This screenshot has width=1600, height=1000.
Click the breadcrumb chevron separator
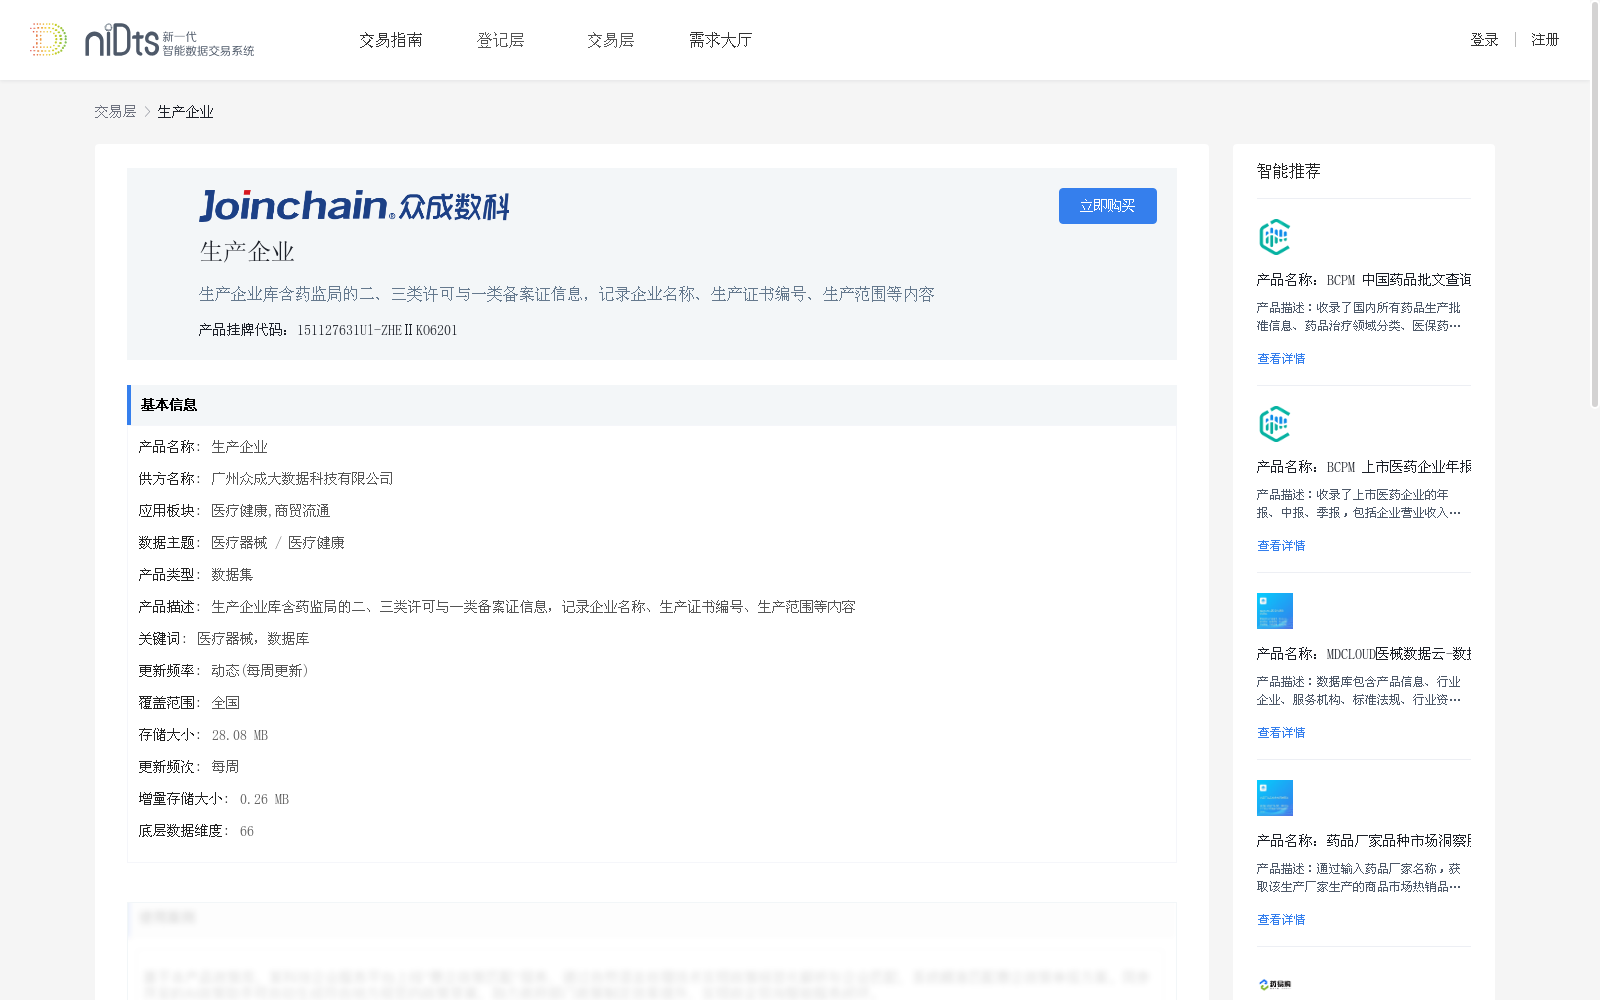point(147,112)
